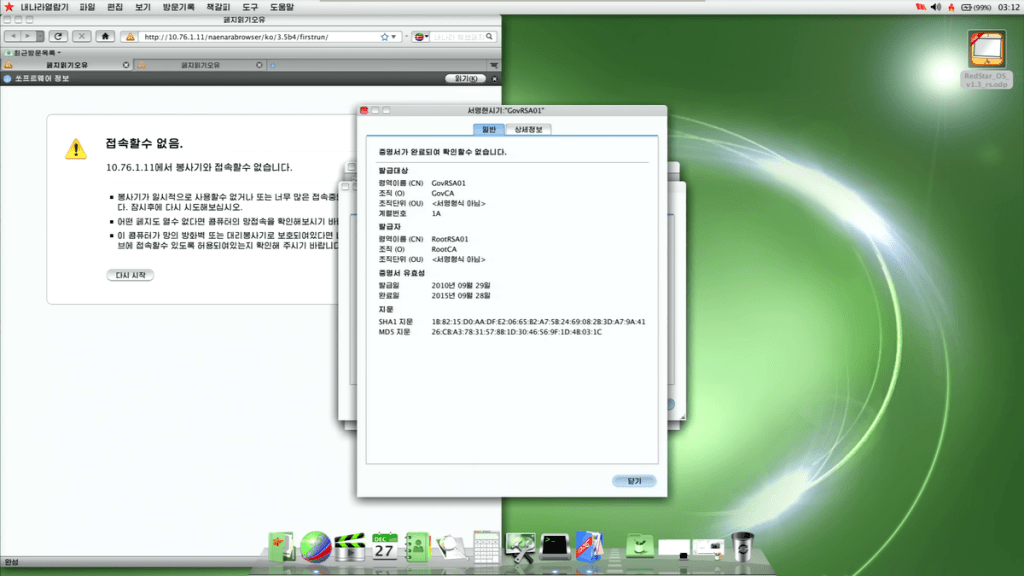Switch to the 상세정보 tab in certificate dialog
1024x576 pixels.
[x=527, y=129]
